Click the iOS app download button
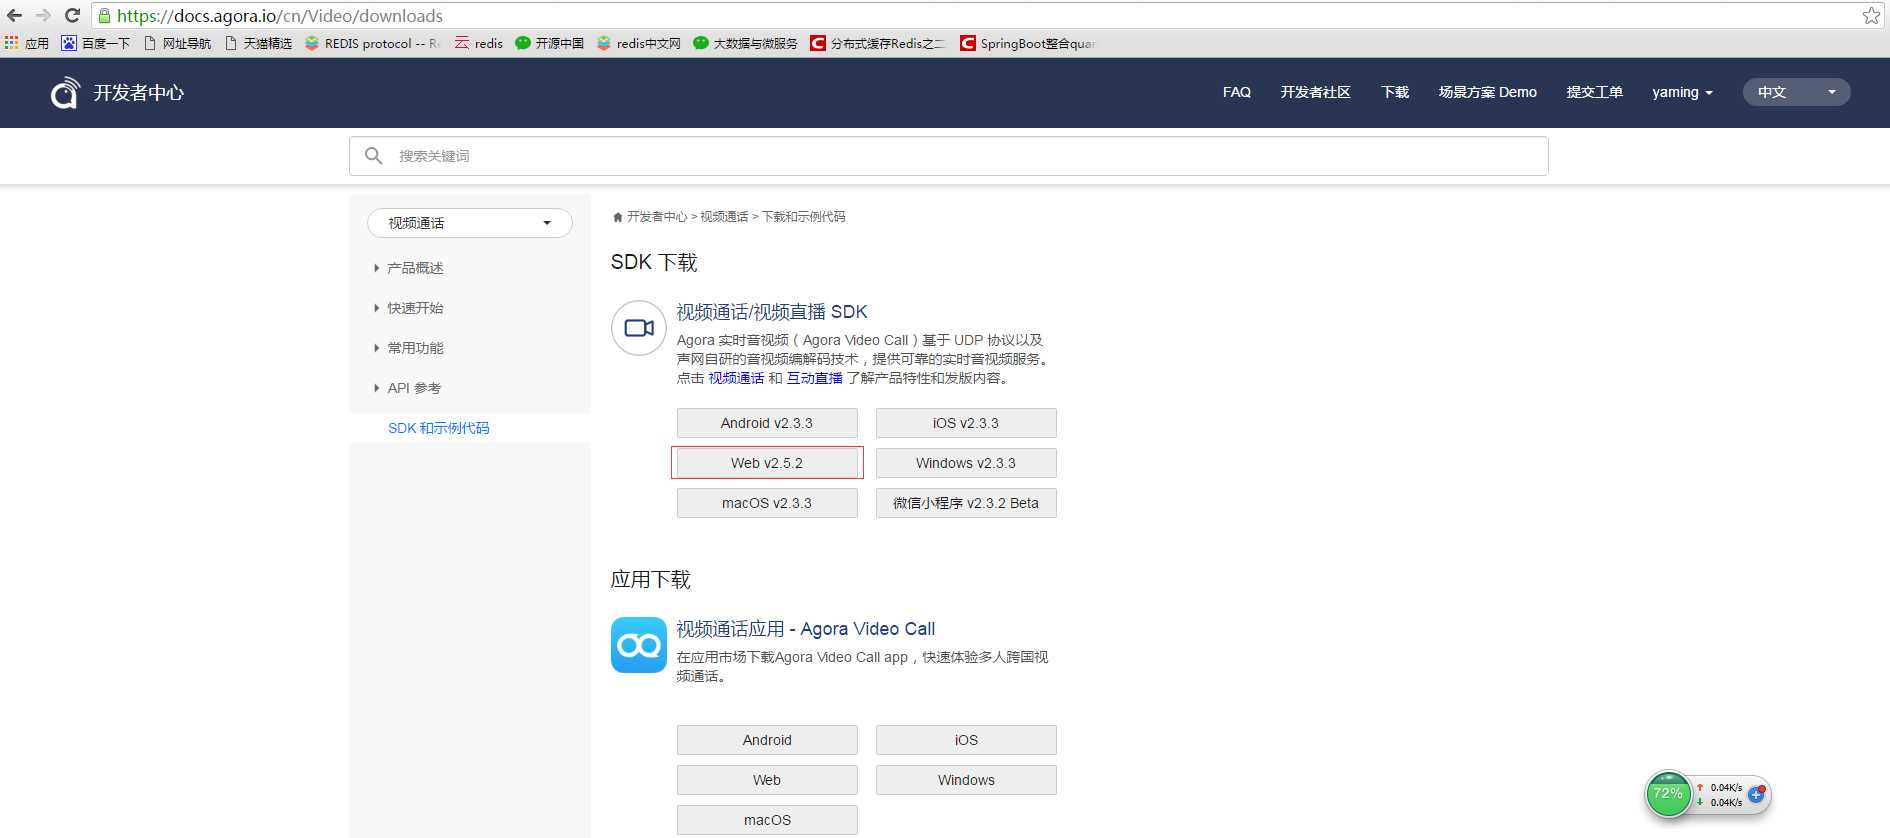Screen dimensions: 1890x838 (966, 740)
